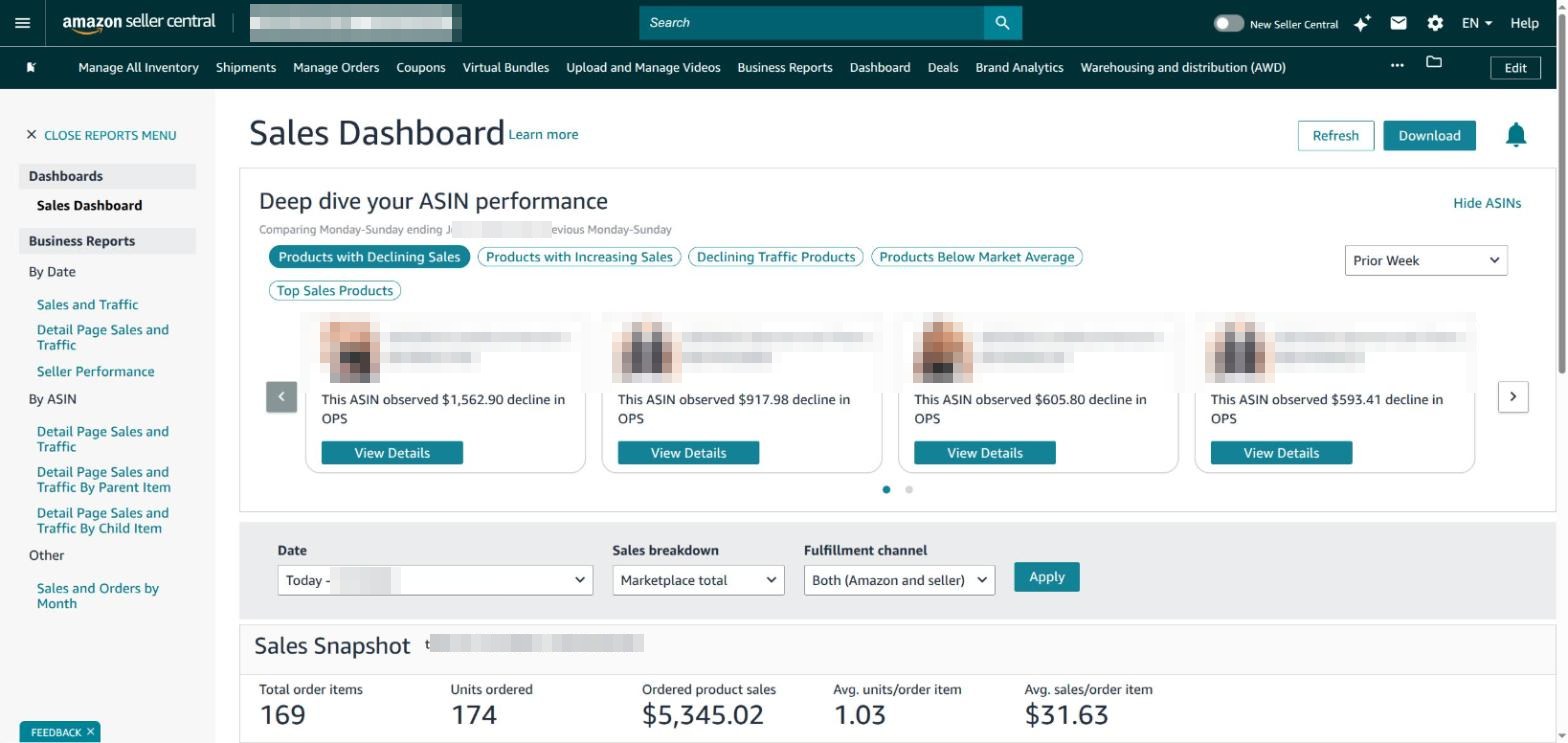
Task: Select Products Below Market Average filter
Action: pos(977,257)
